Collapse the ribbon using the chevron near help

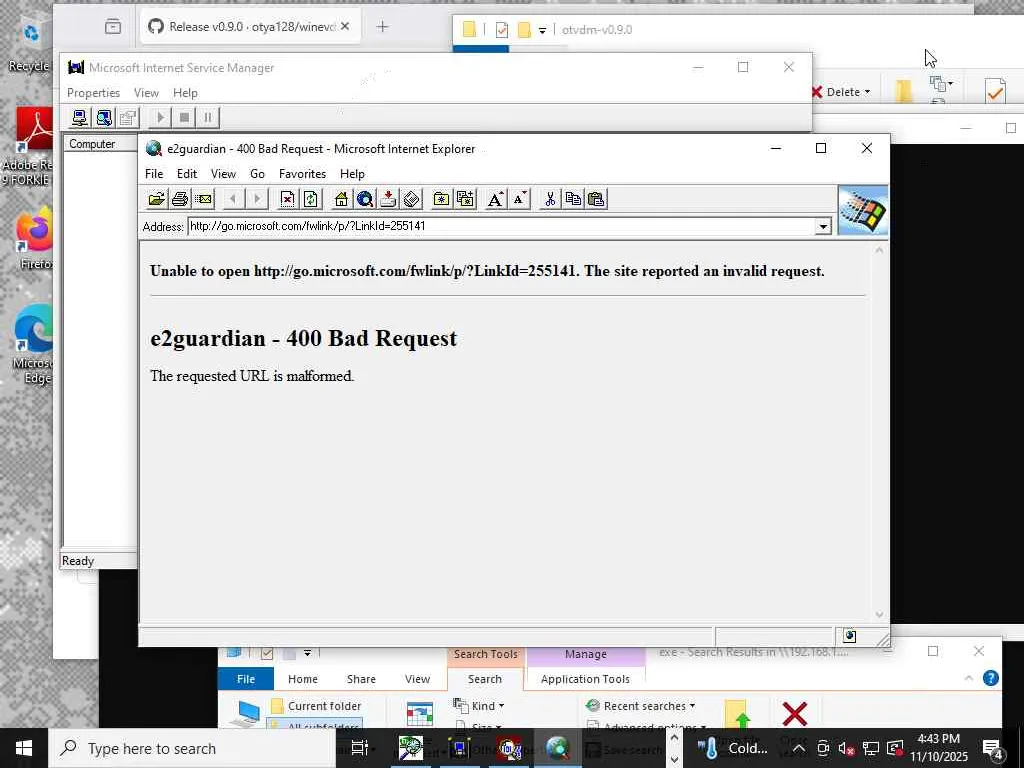coord(968,679)
